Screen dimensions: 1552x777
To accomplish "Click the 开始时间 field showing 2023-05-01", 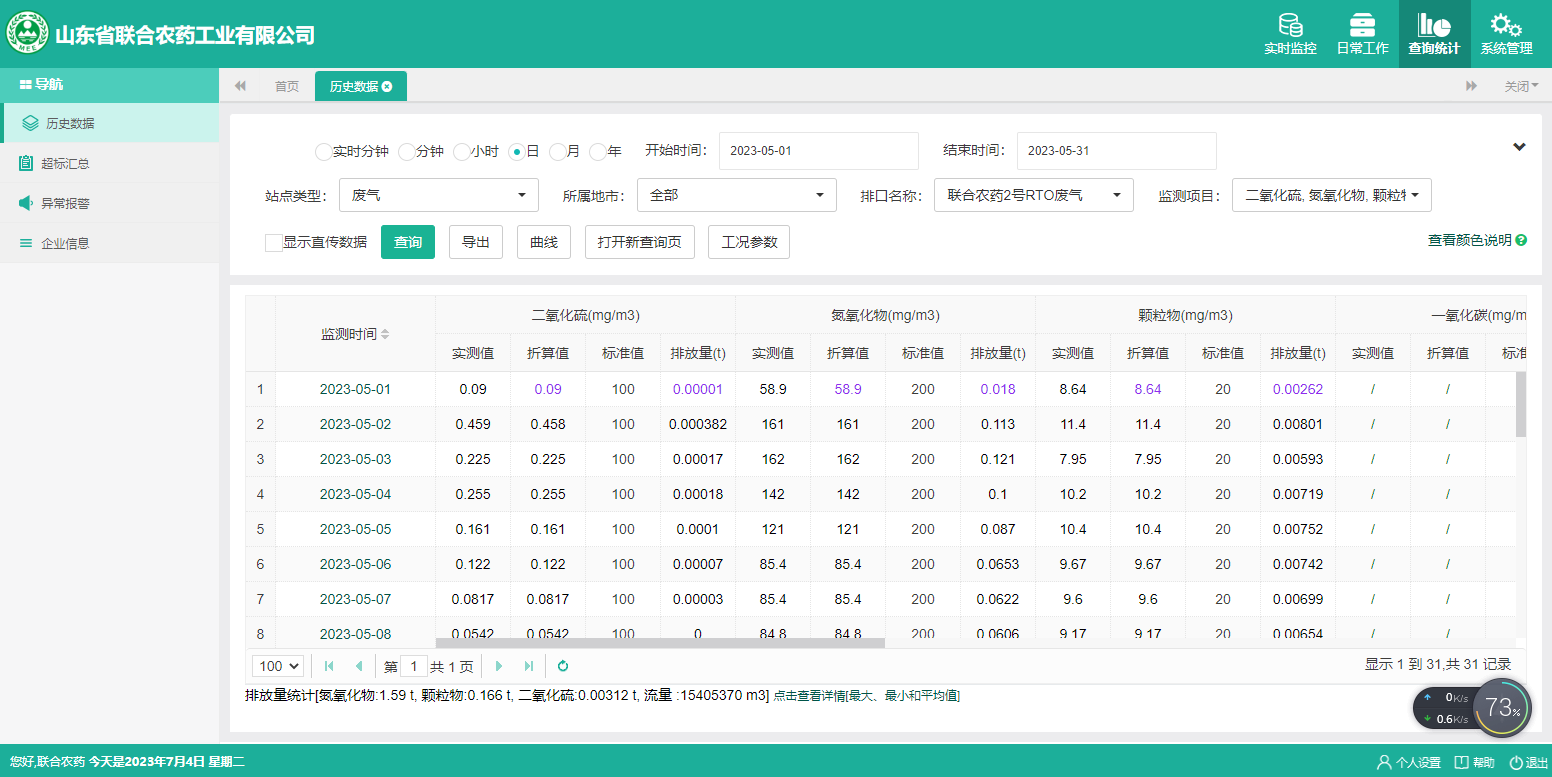I will point(818,151).
